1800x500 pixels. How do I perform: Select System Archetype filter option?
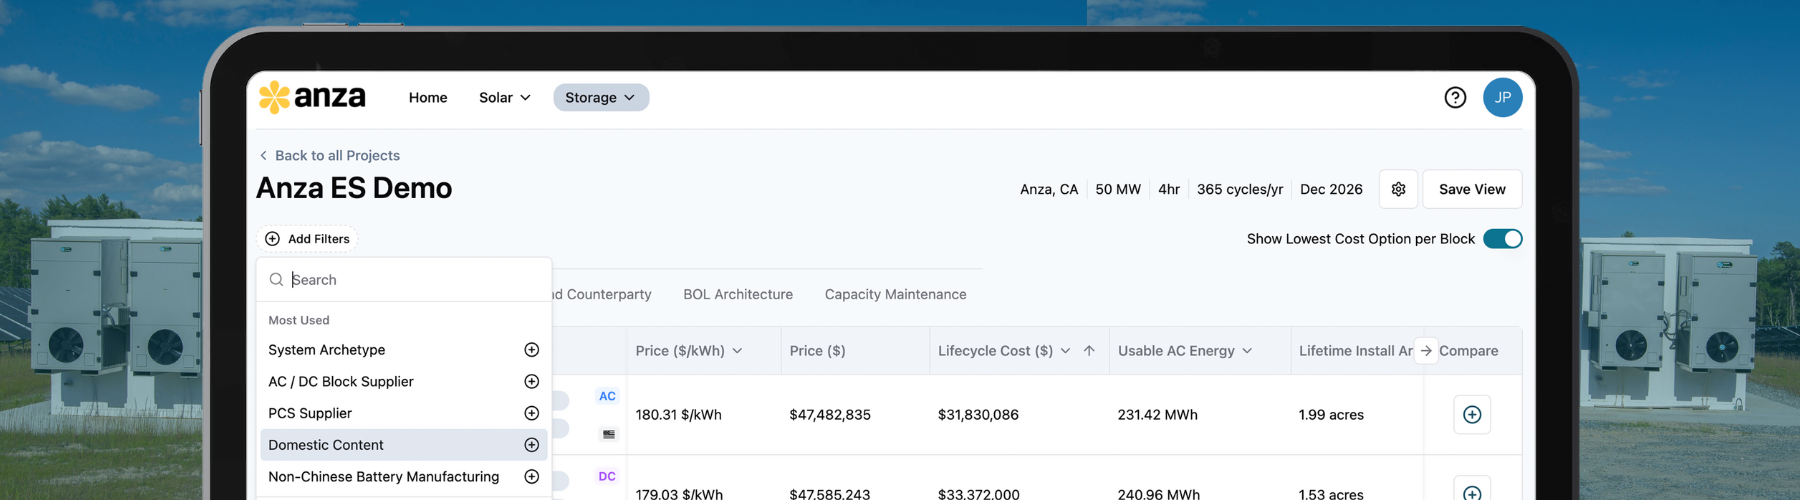pos(404,350)
